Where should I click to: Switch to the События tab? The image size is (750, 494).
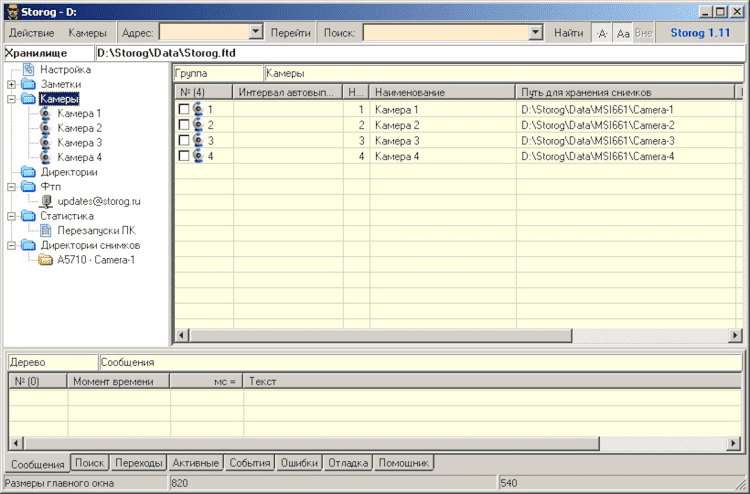pyautogui.click(x=250, y=462)
